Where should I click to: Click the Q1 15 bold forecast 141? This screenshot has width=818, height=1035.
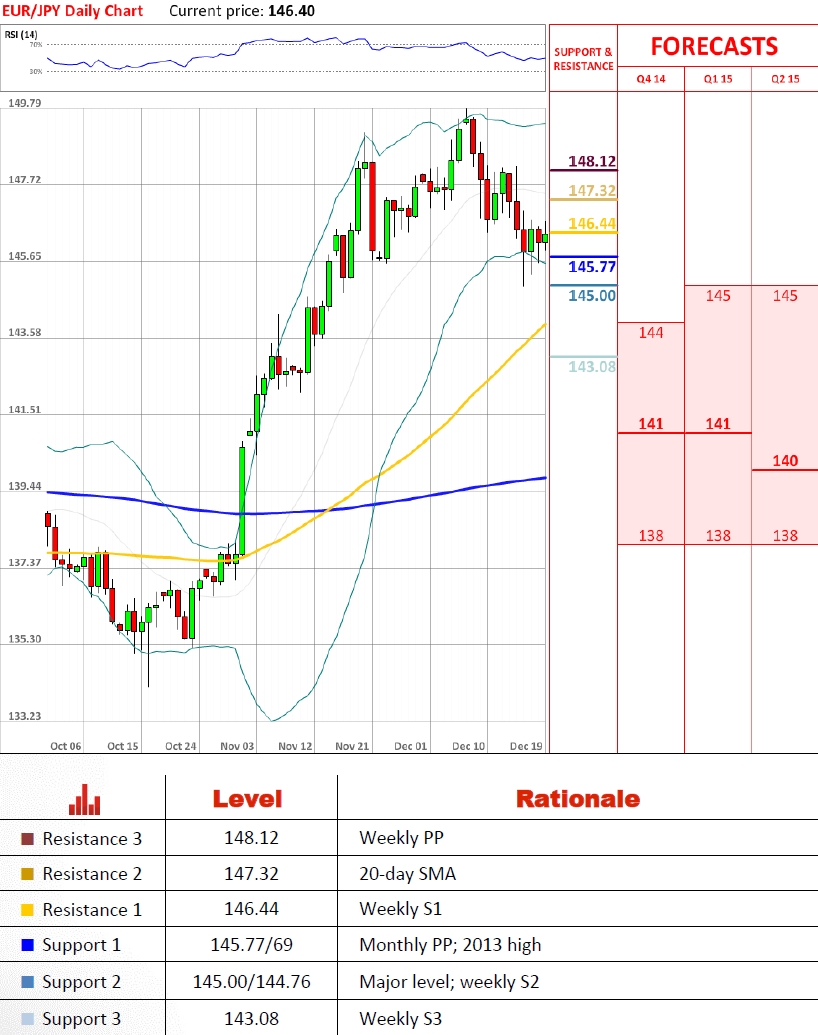tap(718, 424)
